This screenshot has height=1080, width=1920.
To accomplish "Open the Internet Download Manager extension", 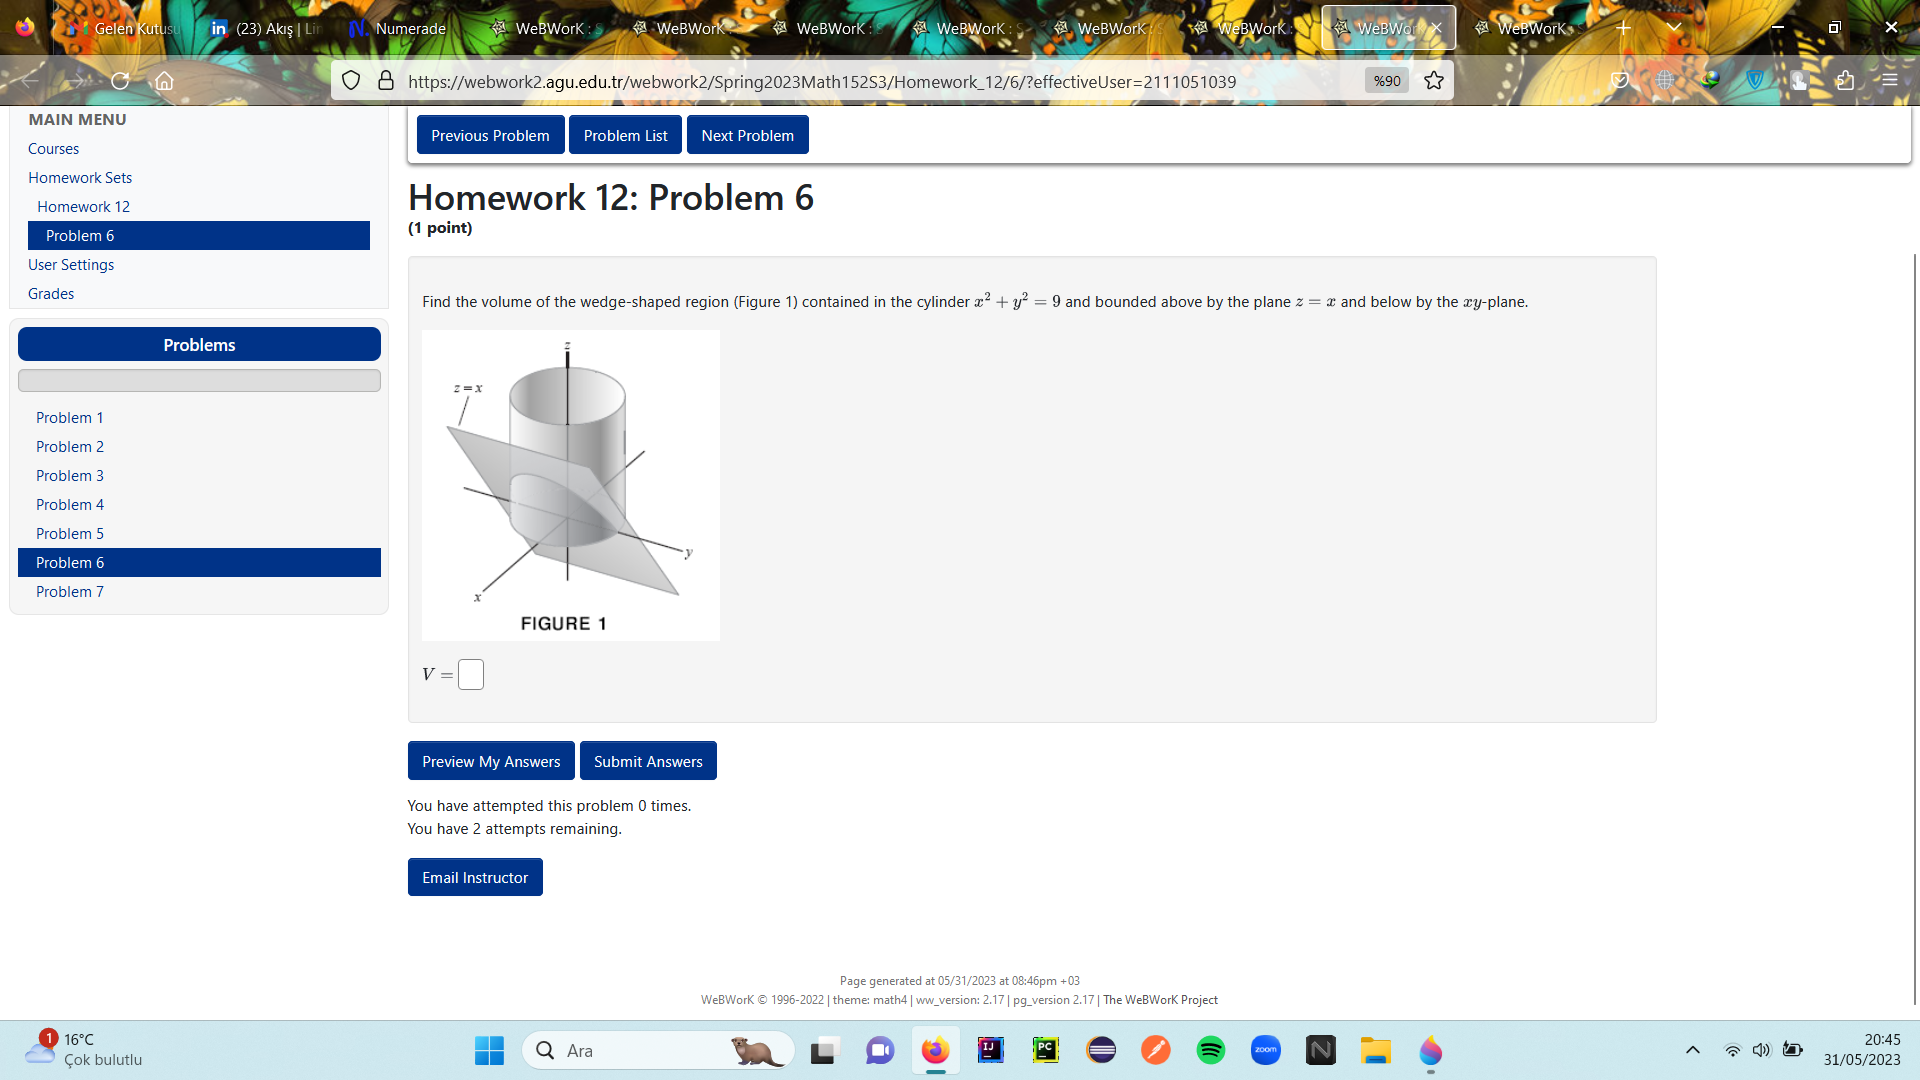I will click(1710, 80).
